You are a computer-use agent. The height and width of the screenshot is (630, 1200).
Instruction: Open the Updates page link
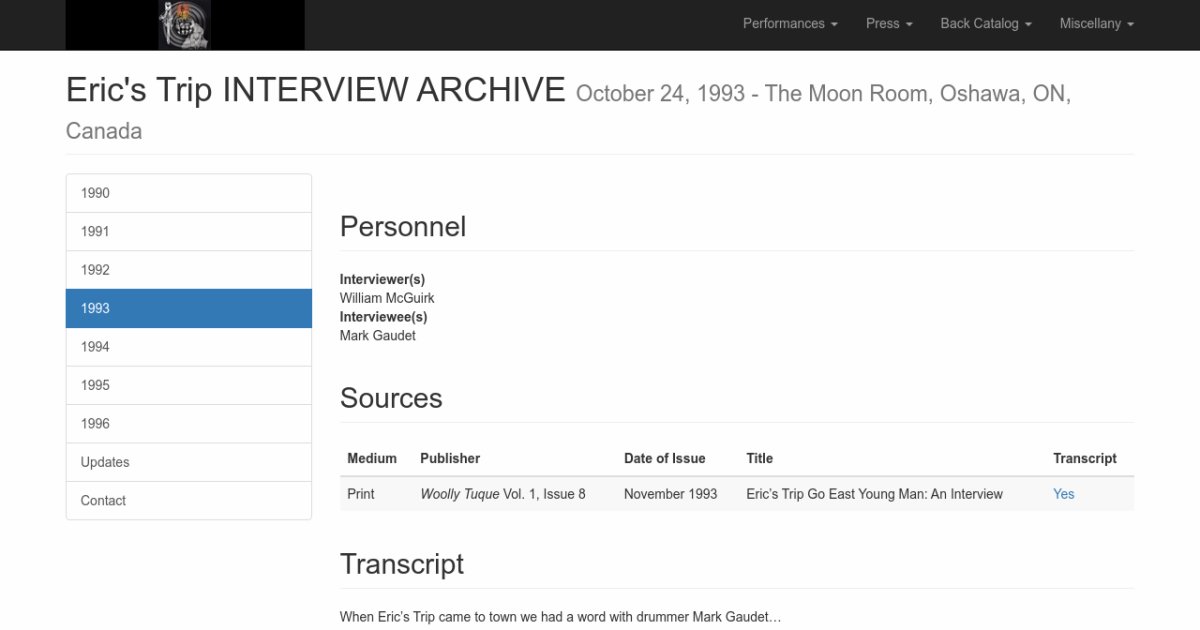click(188, 462)
